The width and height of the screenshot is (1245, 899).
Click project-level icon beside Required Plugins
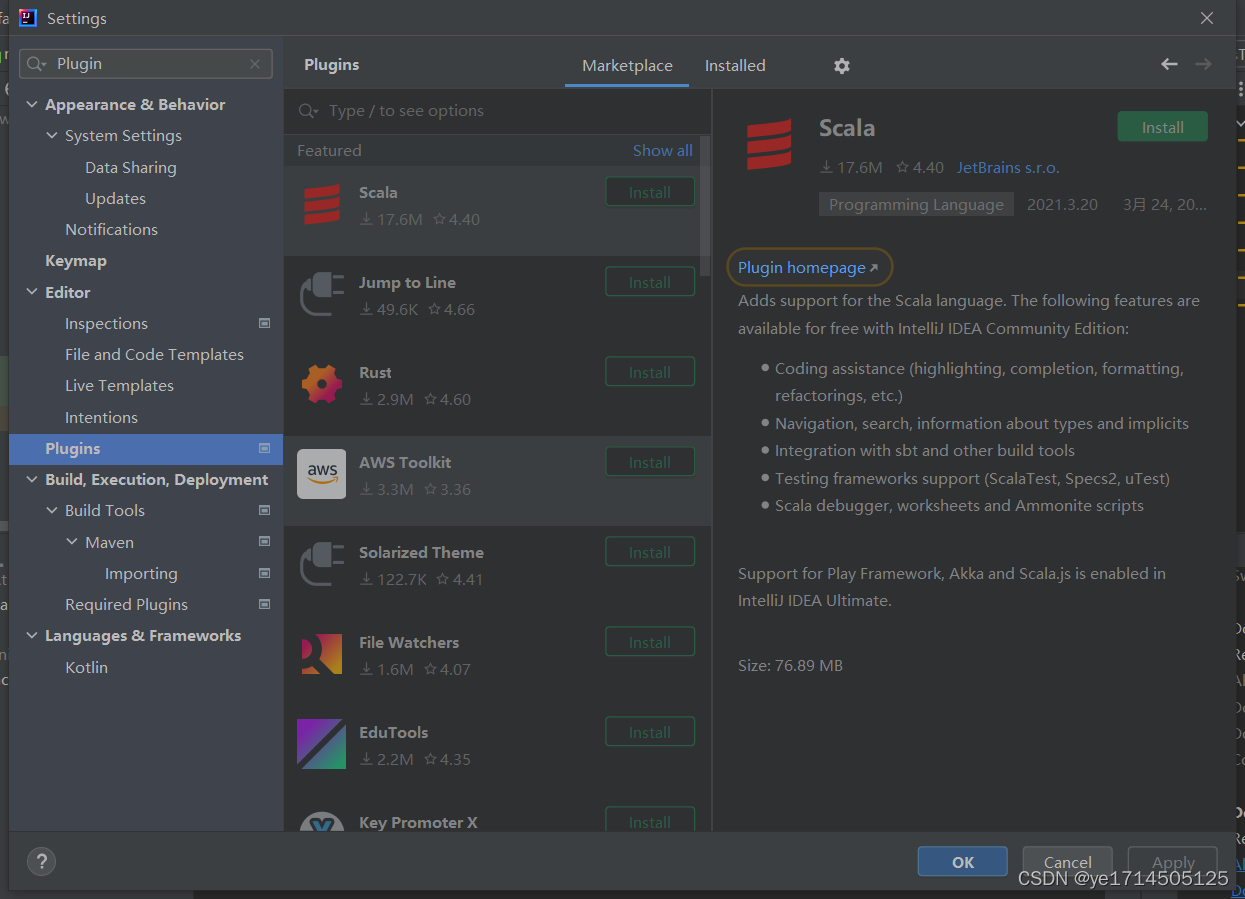pyautogui.click(x=265, y=604)
